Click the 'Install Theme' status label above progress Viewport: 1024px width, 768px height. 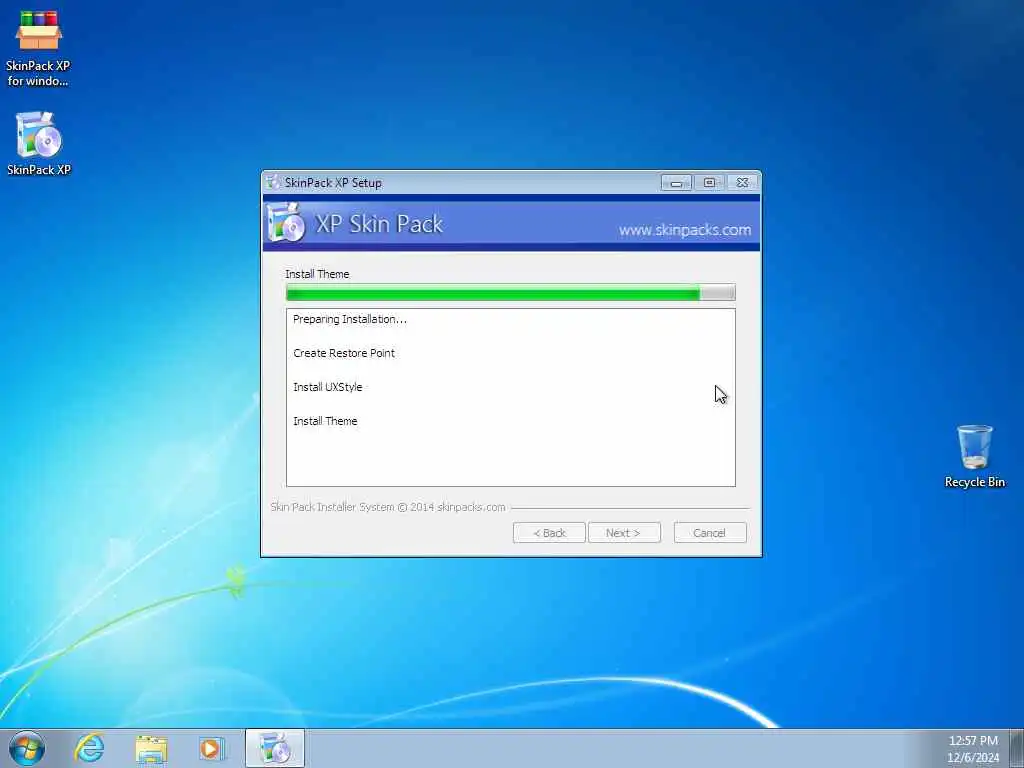point(317,274)
